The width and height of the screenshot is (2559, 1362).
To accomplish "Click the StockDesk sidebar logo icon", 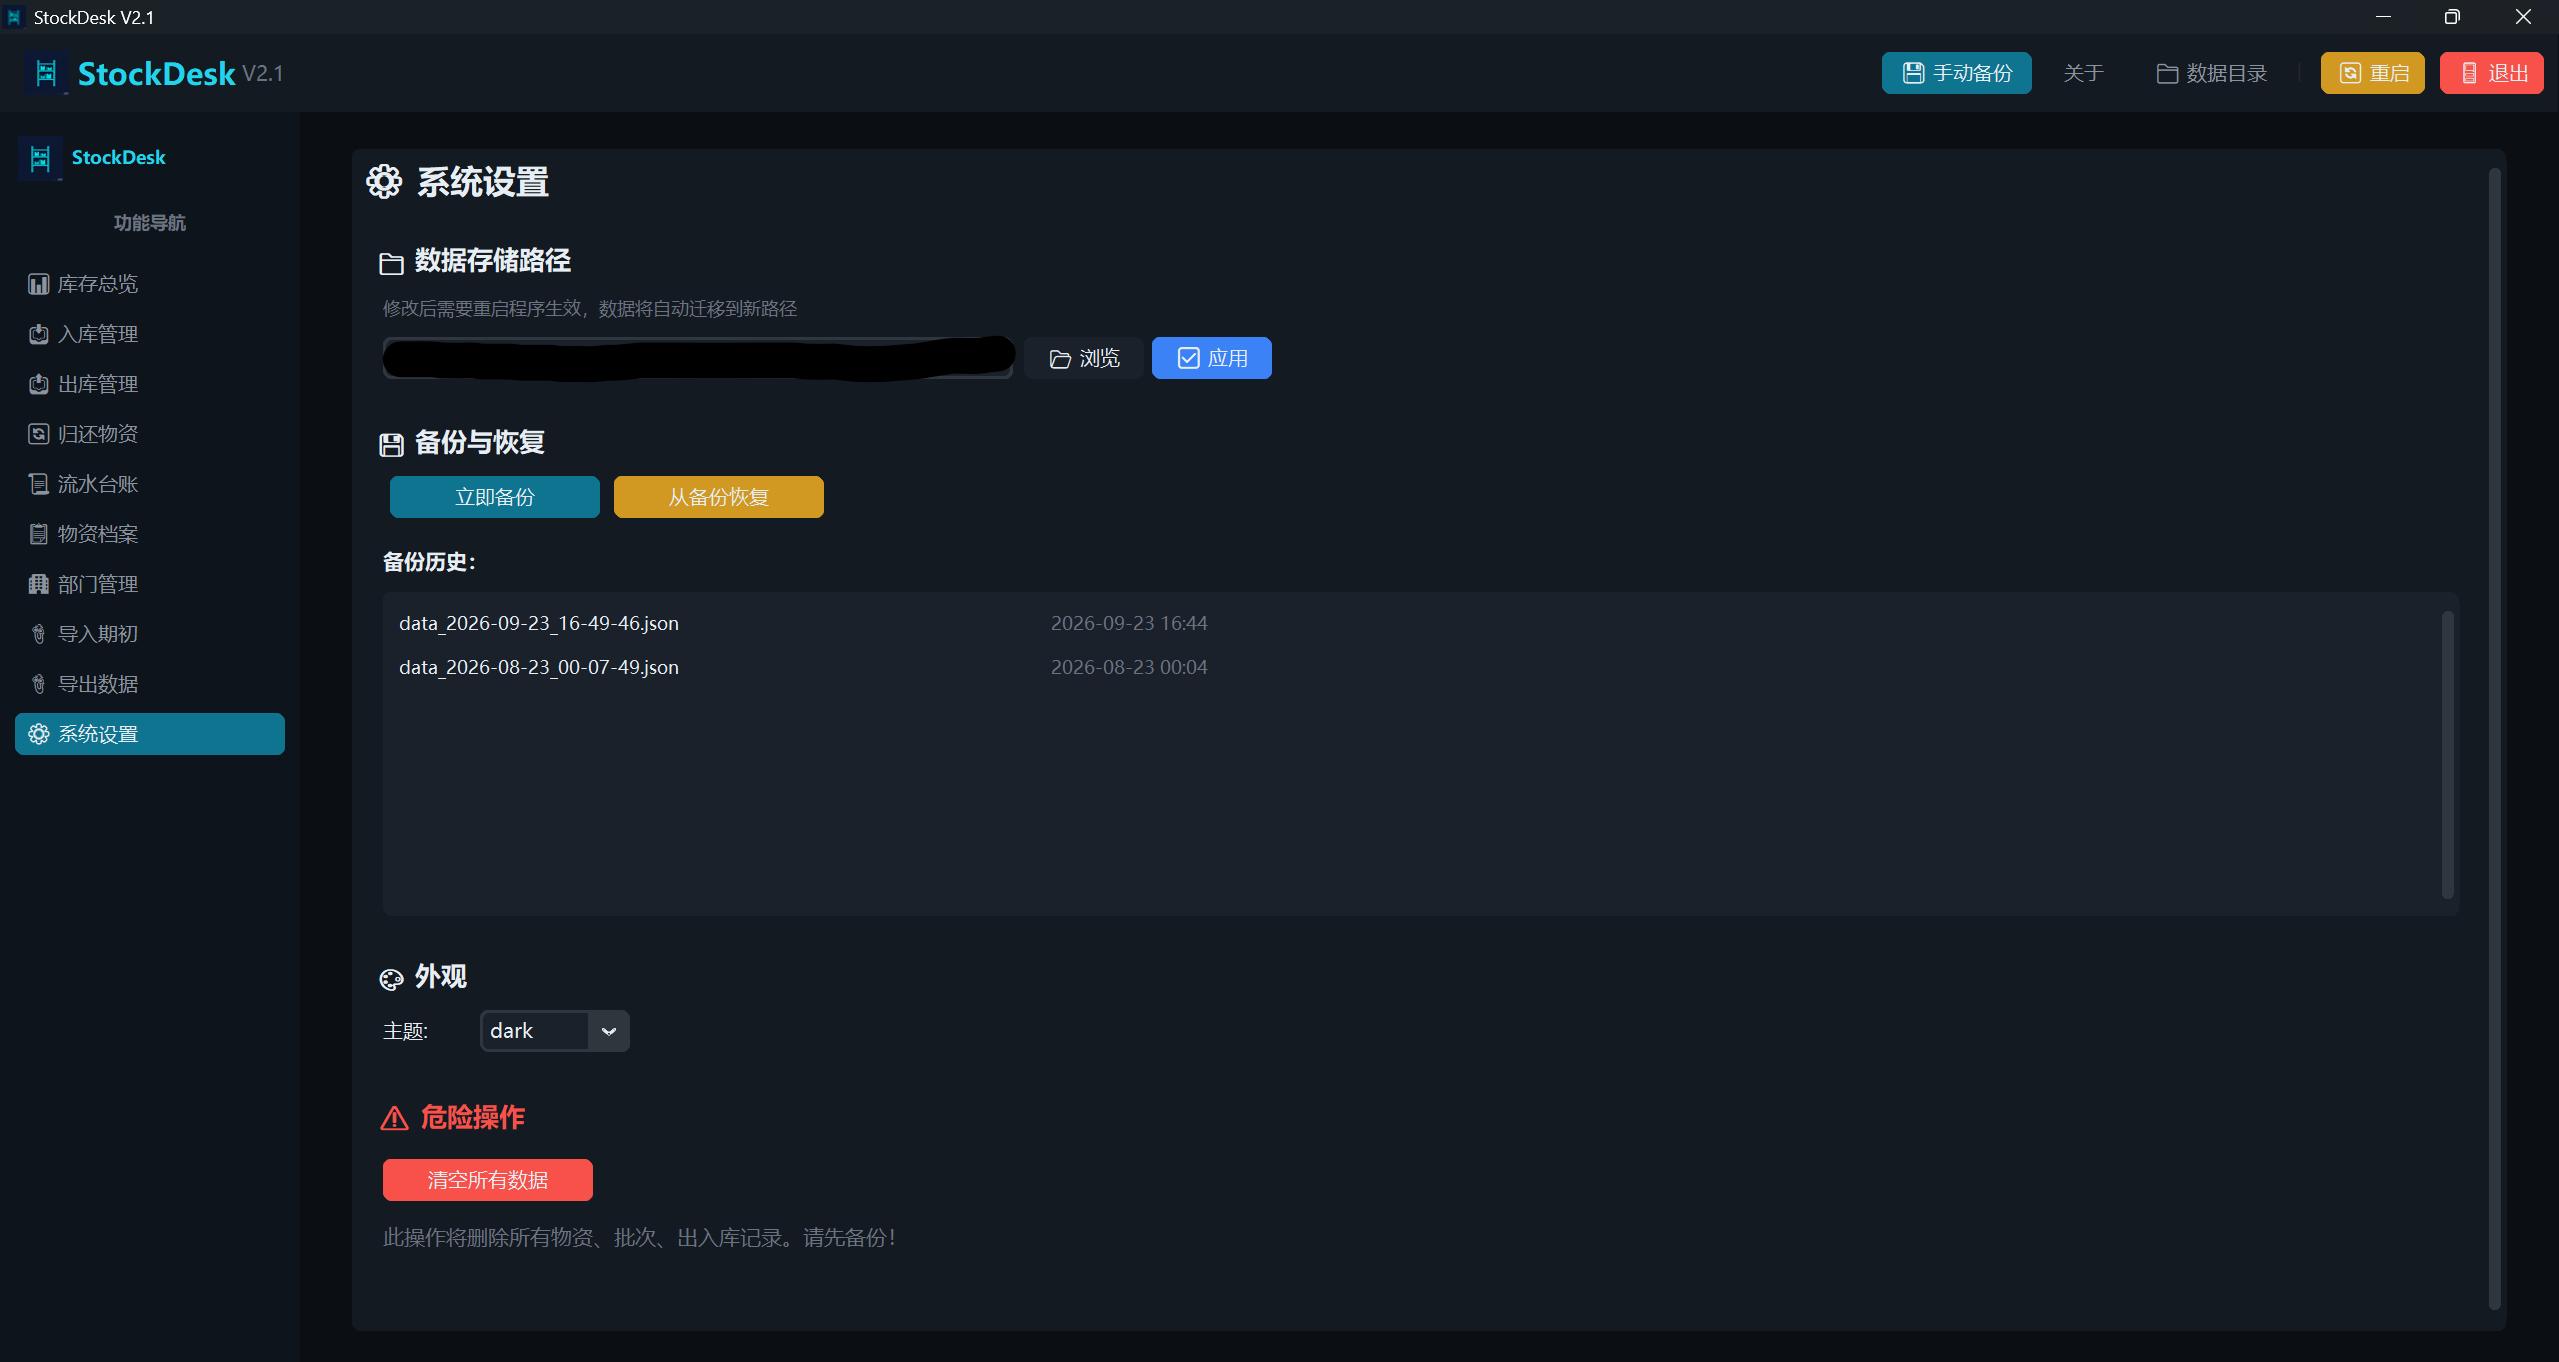I will (x=41, y=158).
